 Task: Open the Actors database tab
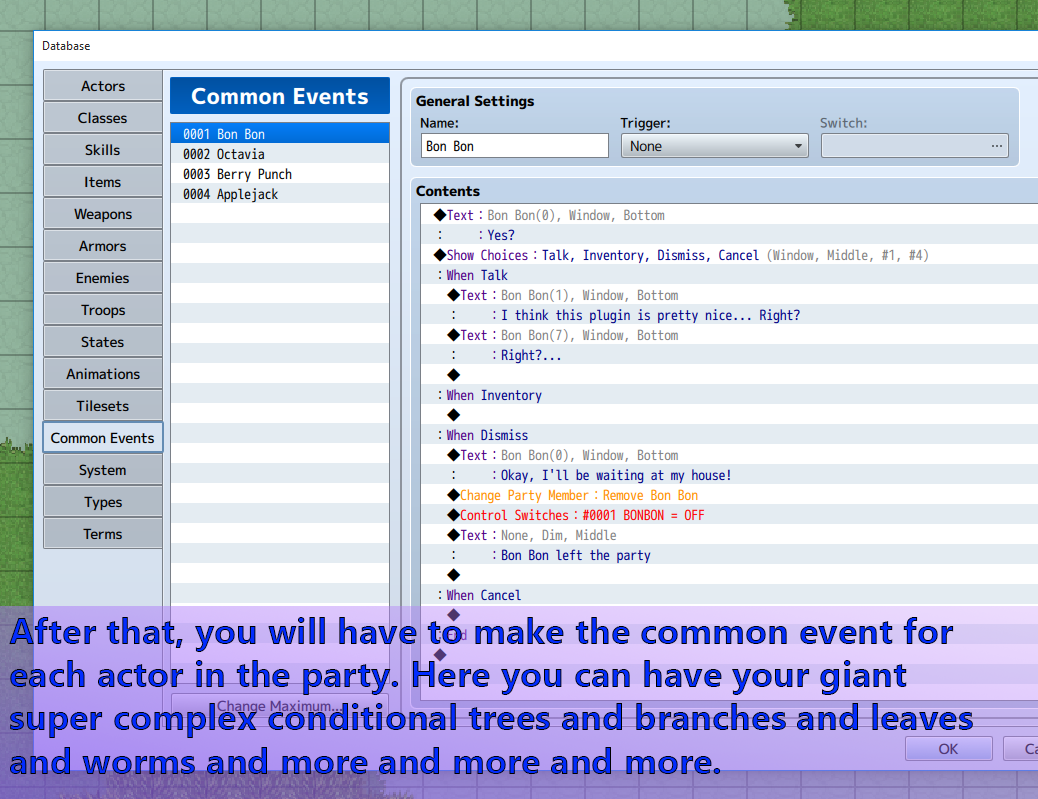click(103, 86)
